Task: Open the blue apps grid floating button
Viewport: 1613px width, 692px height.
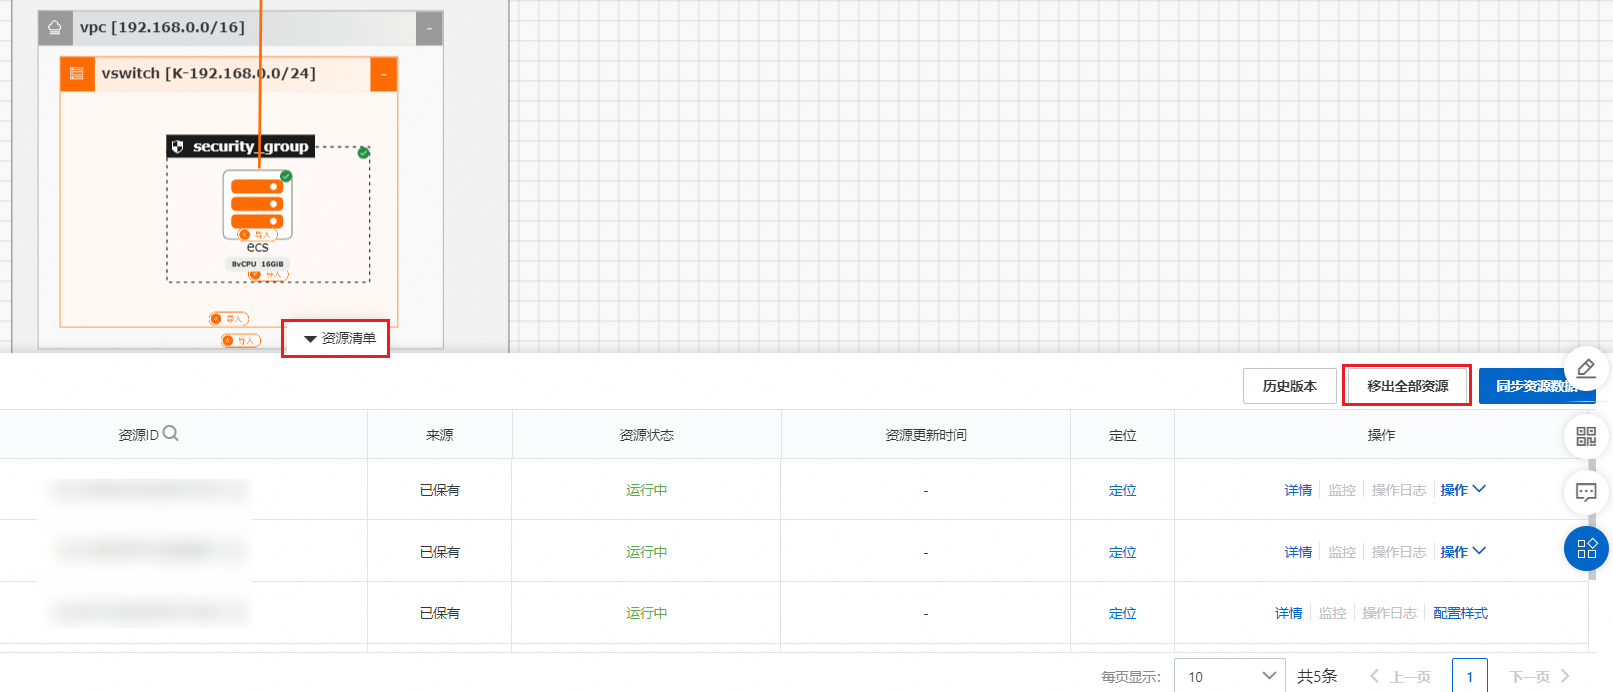Action: click(1586, 548)
